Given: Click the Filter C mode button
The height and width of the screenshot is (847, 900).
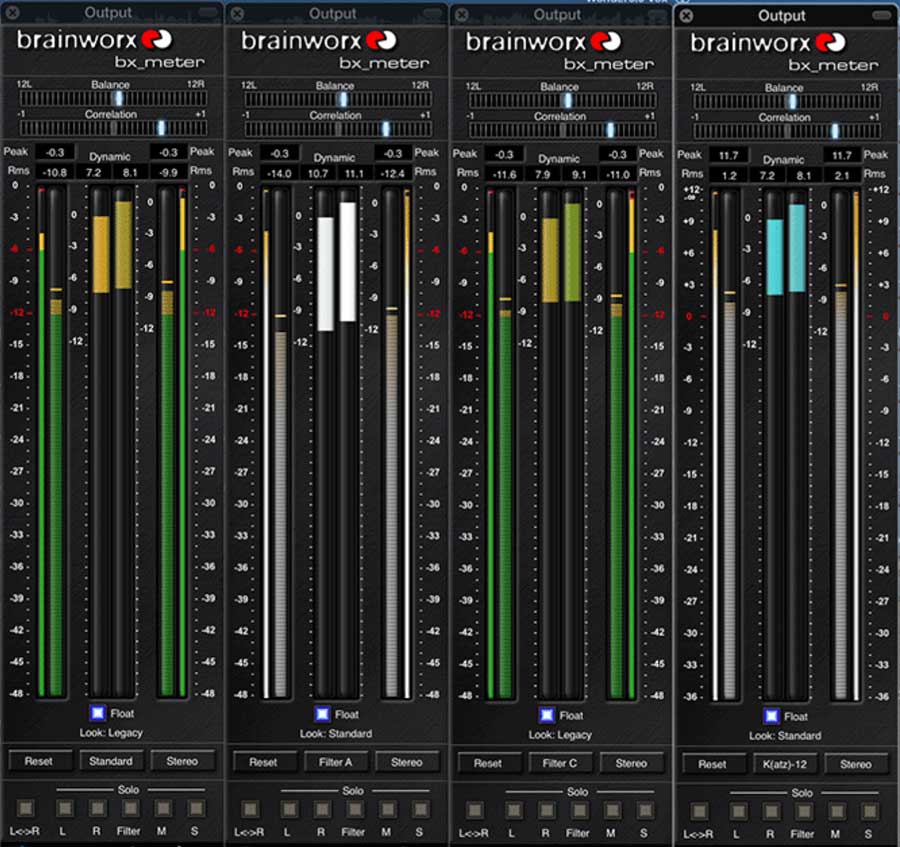Looking at the screenshot, I should (560, 763).
